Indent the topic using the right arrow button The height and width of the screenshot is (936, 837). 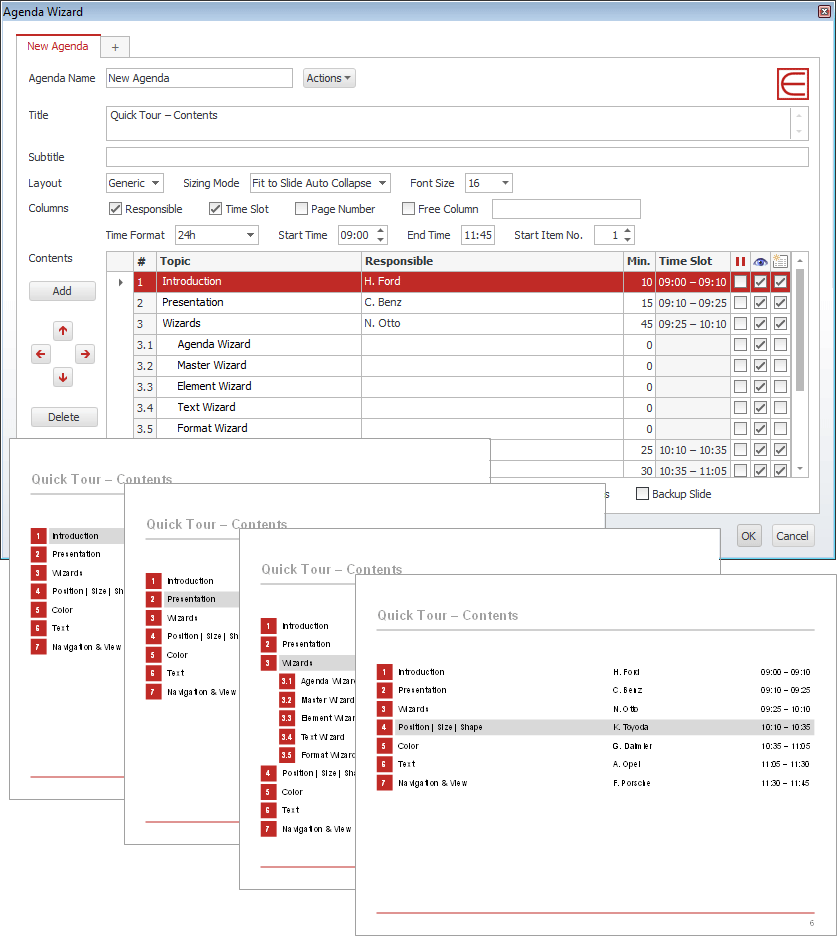click(85, 353)
